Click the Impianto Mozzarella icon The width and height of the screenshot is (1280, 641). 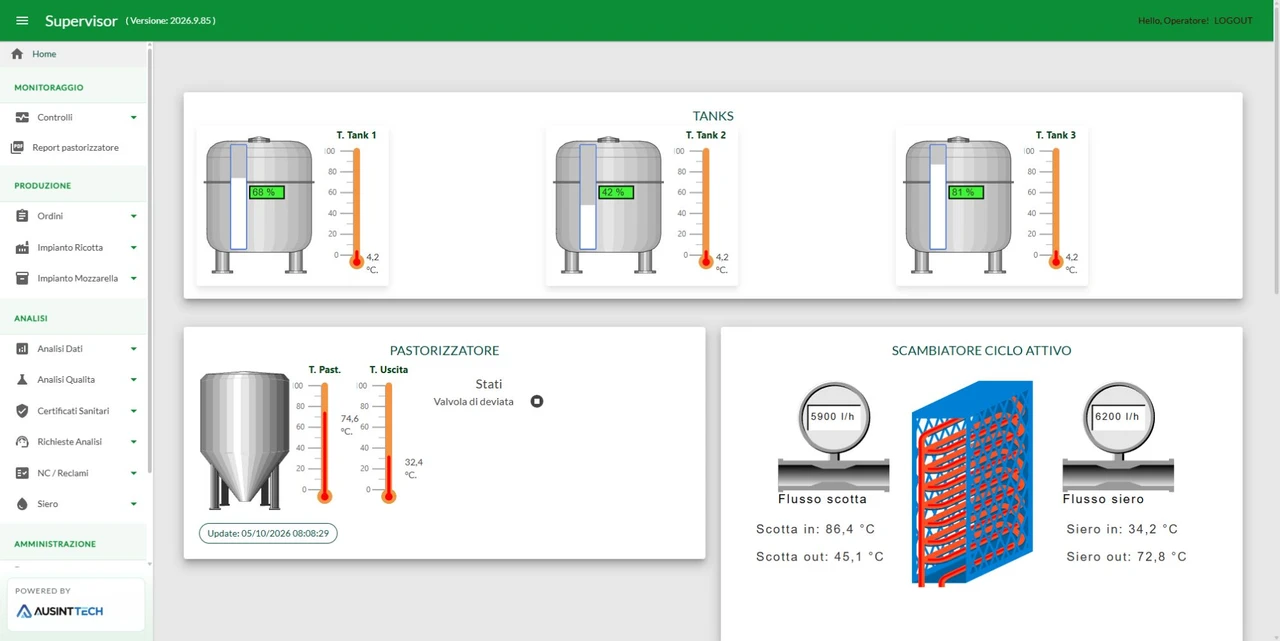22,279
